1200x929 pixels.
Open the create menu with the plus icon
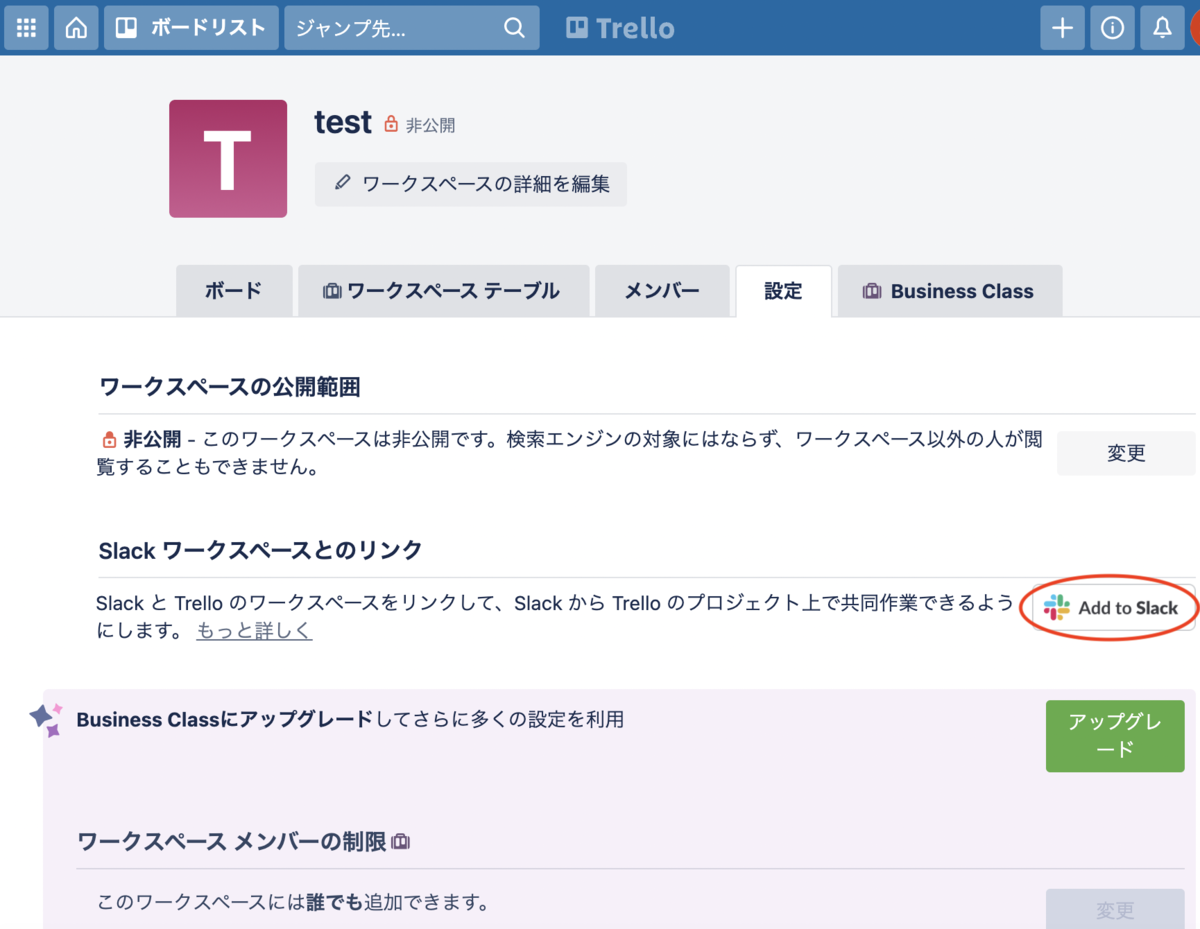tap(1062, 27)
